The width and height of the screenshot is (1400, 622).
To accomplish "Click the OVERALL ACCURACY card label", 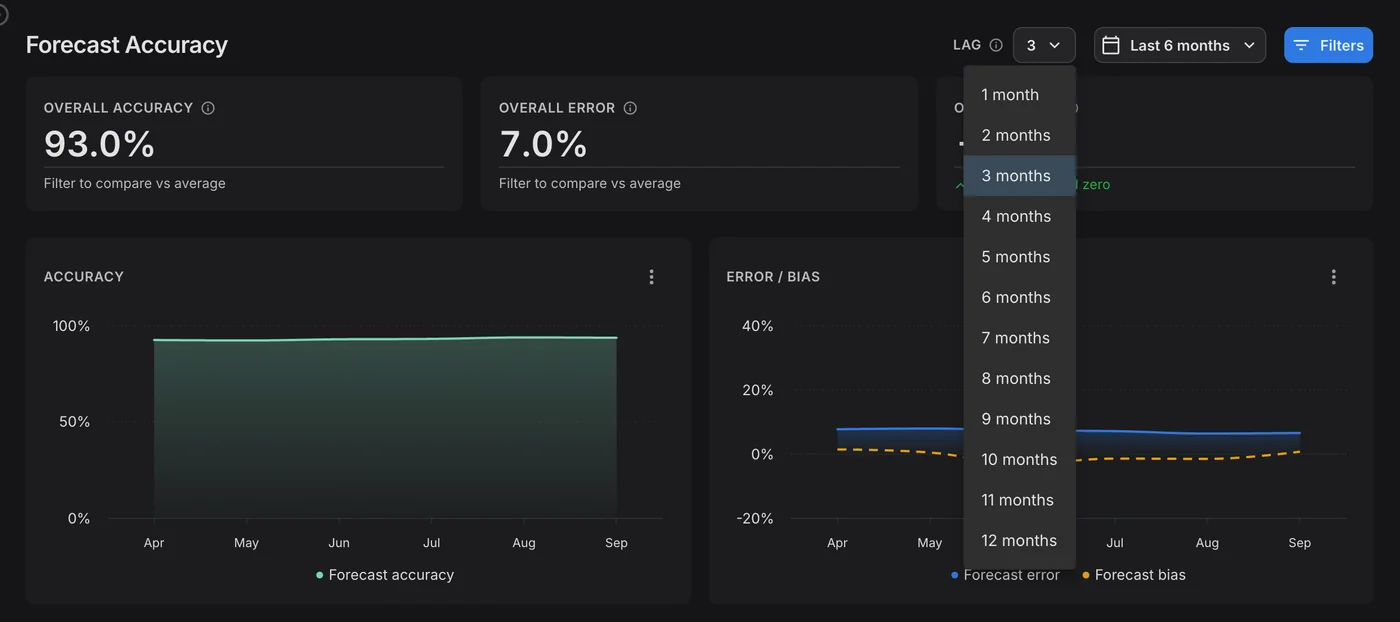I will coord(118,108).
